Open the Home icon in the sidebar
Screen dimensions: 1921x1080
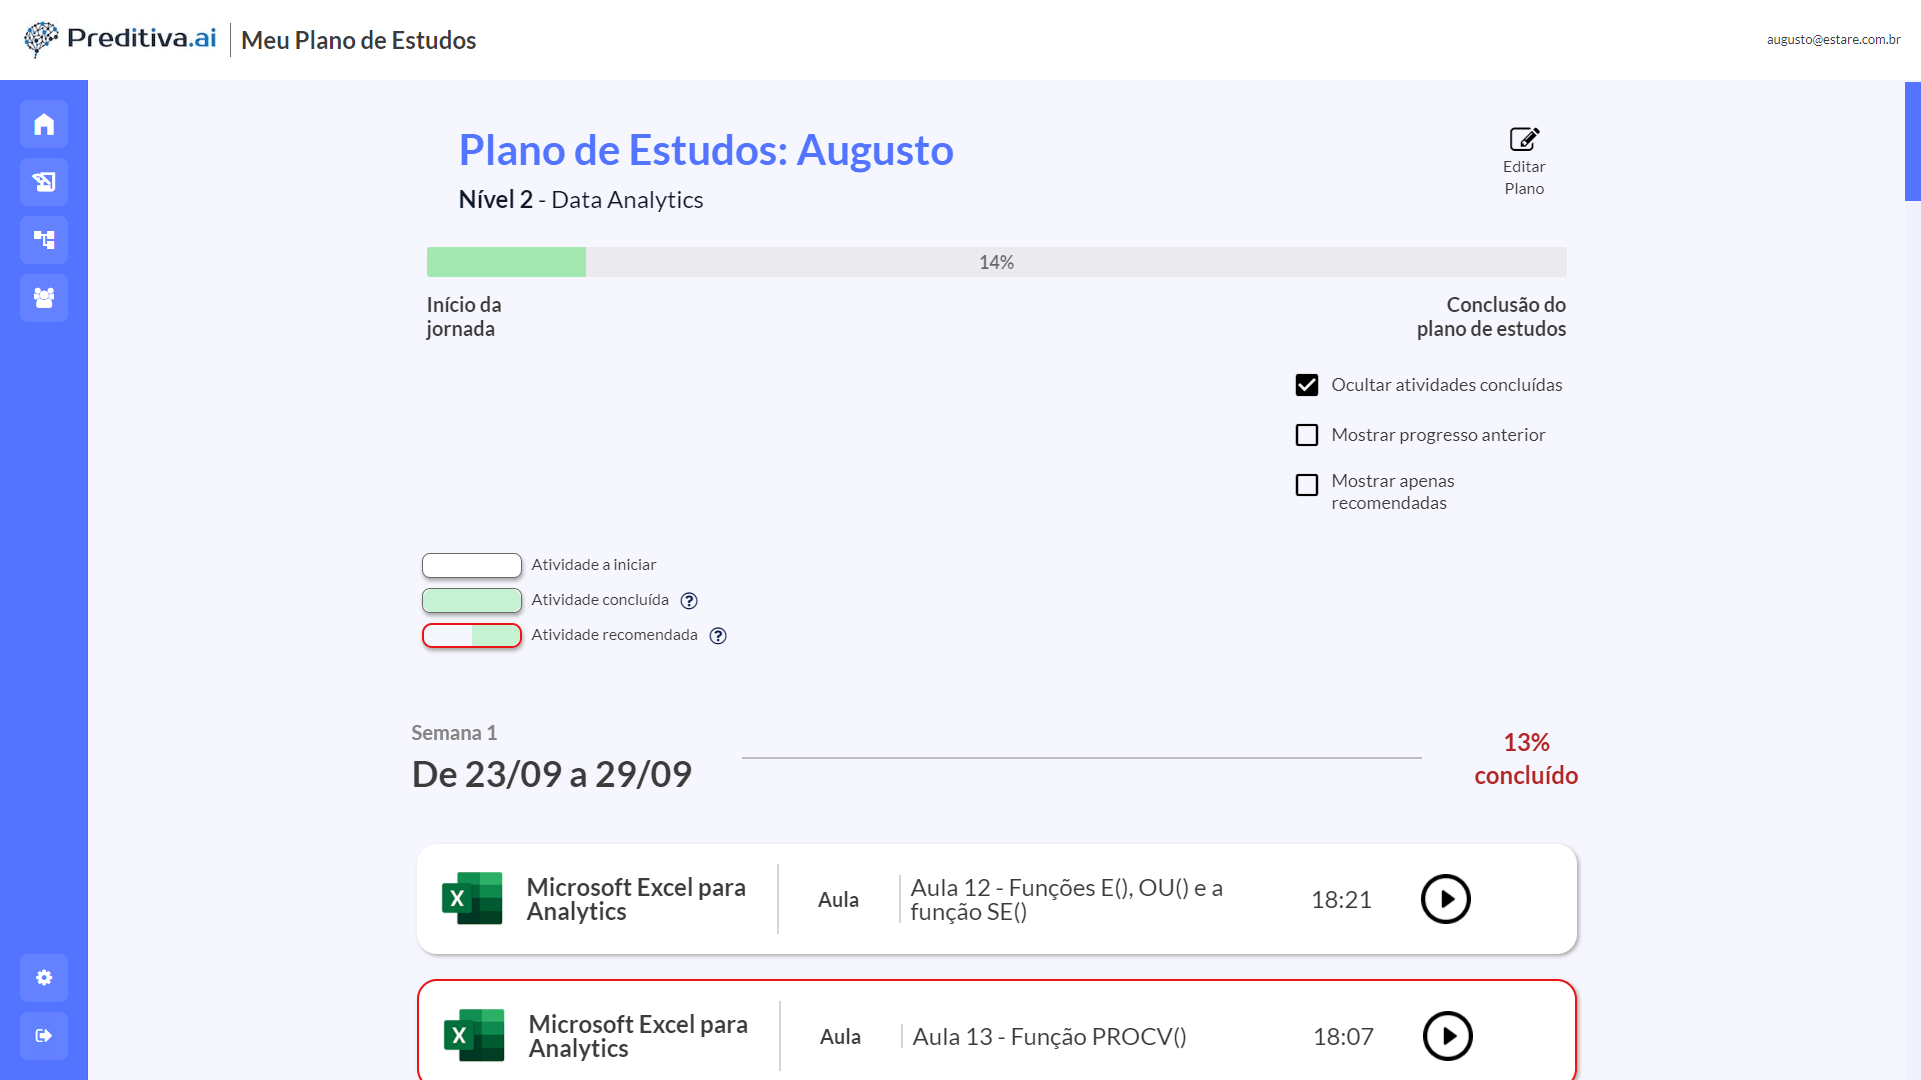coord(44,124)
